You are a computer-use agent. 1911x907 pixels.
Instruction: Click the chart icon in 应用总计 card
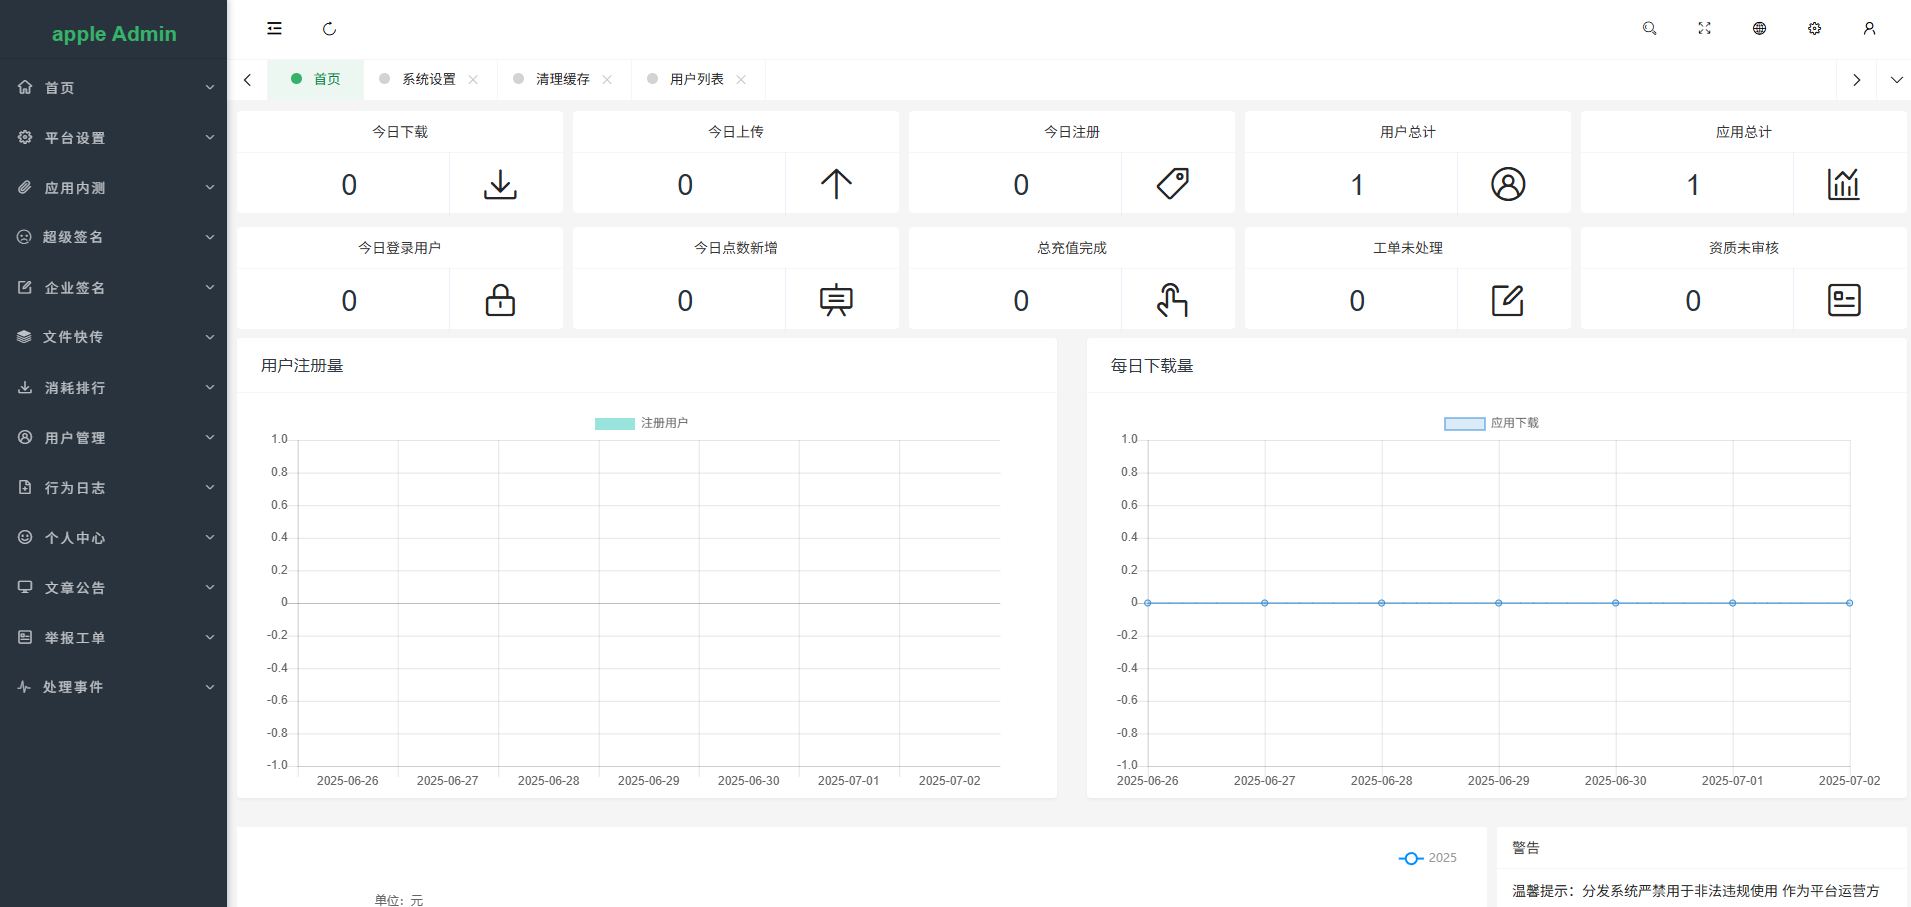tap(1844, 184)
